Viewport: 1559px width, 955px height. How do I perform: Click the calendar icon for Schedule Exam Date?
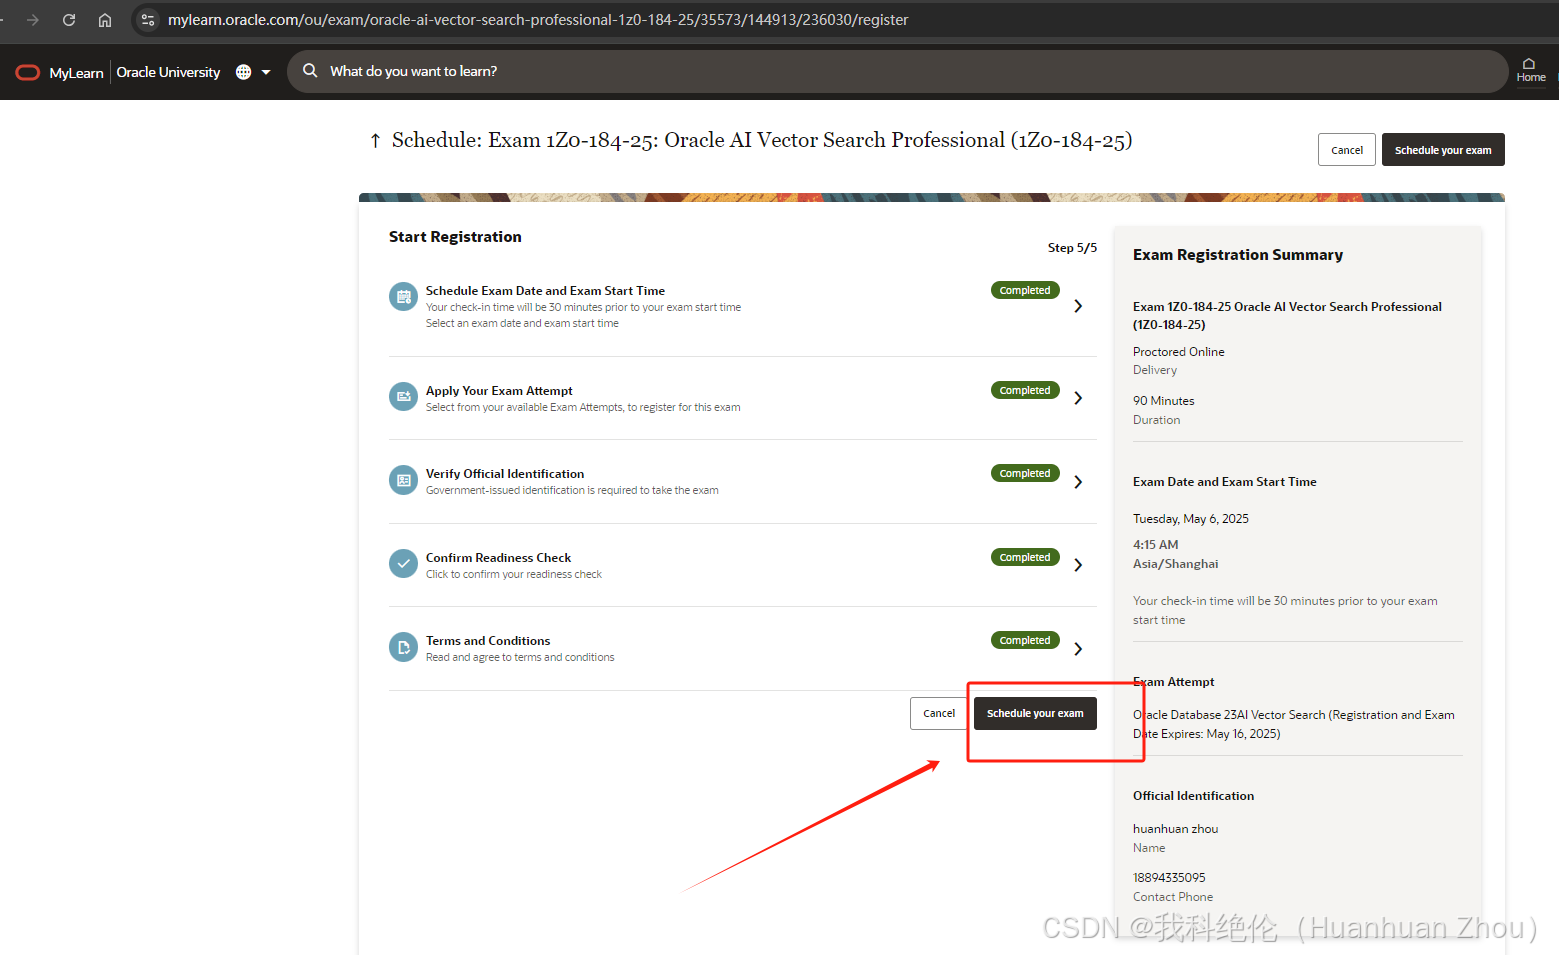click(403, 297)
